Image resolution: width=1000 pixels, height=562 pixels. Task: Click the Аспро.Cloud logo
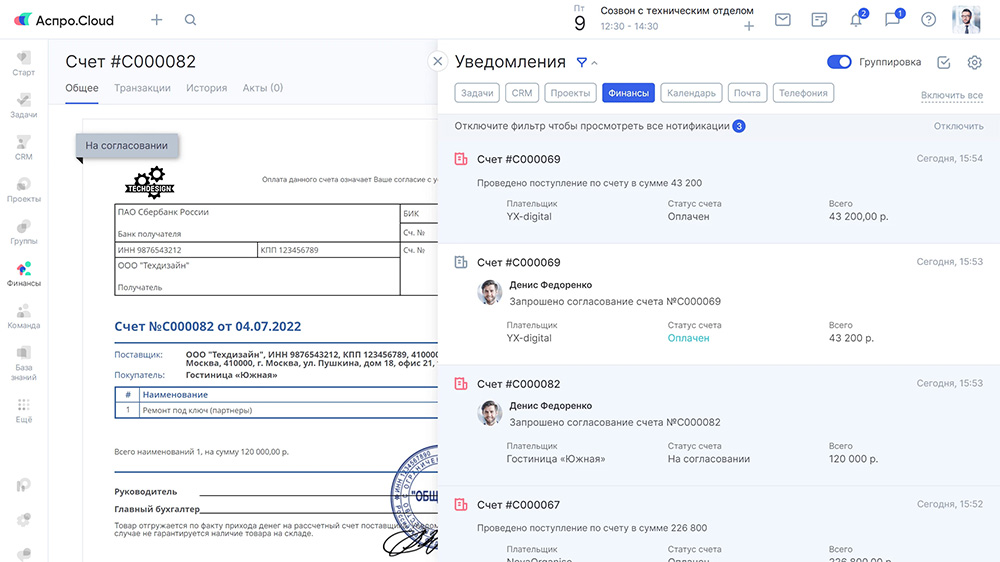64,20
